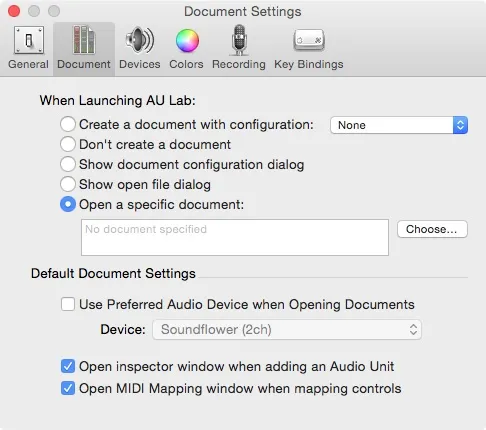Open the Recording microphone icon

pyautogui.click(x=239, y=40)
